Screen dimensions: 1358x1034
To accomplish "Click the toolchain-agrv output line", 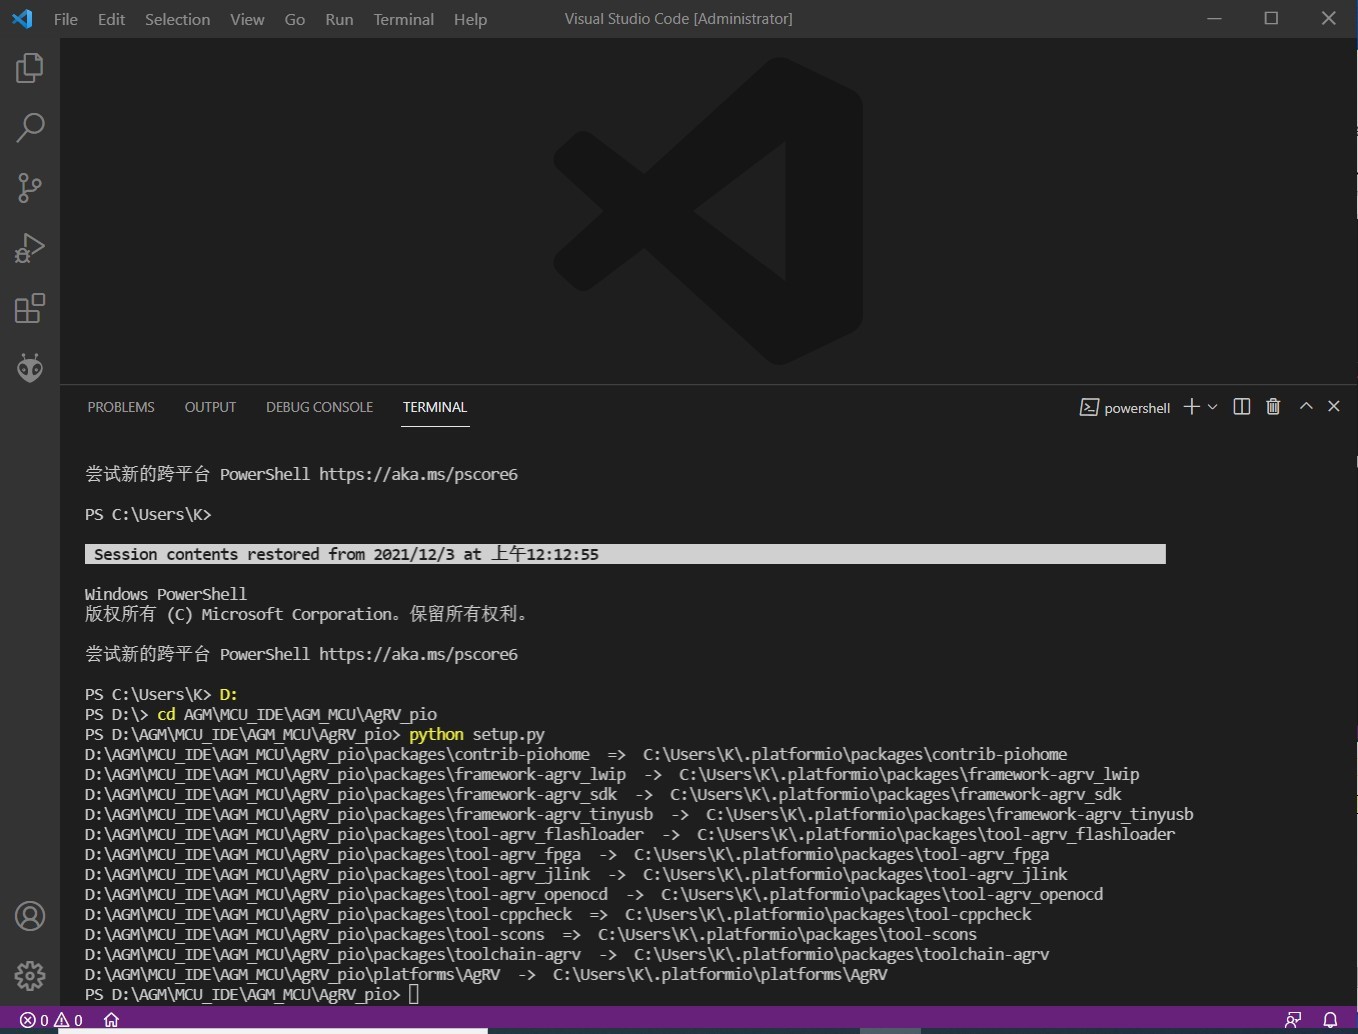I will click(567, 954).
